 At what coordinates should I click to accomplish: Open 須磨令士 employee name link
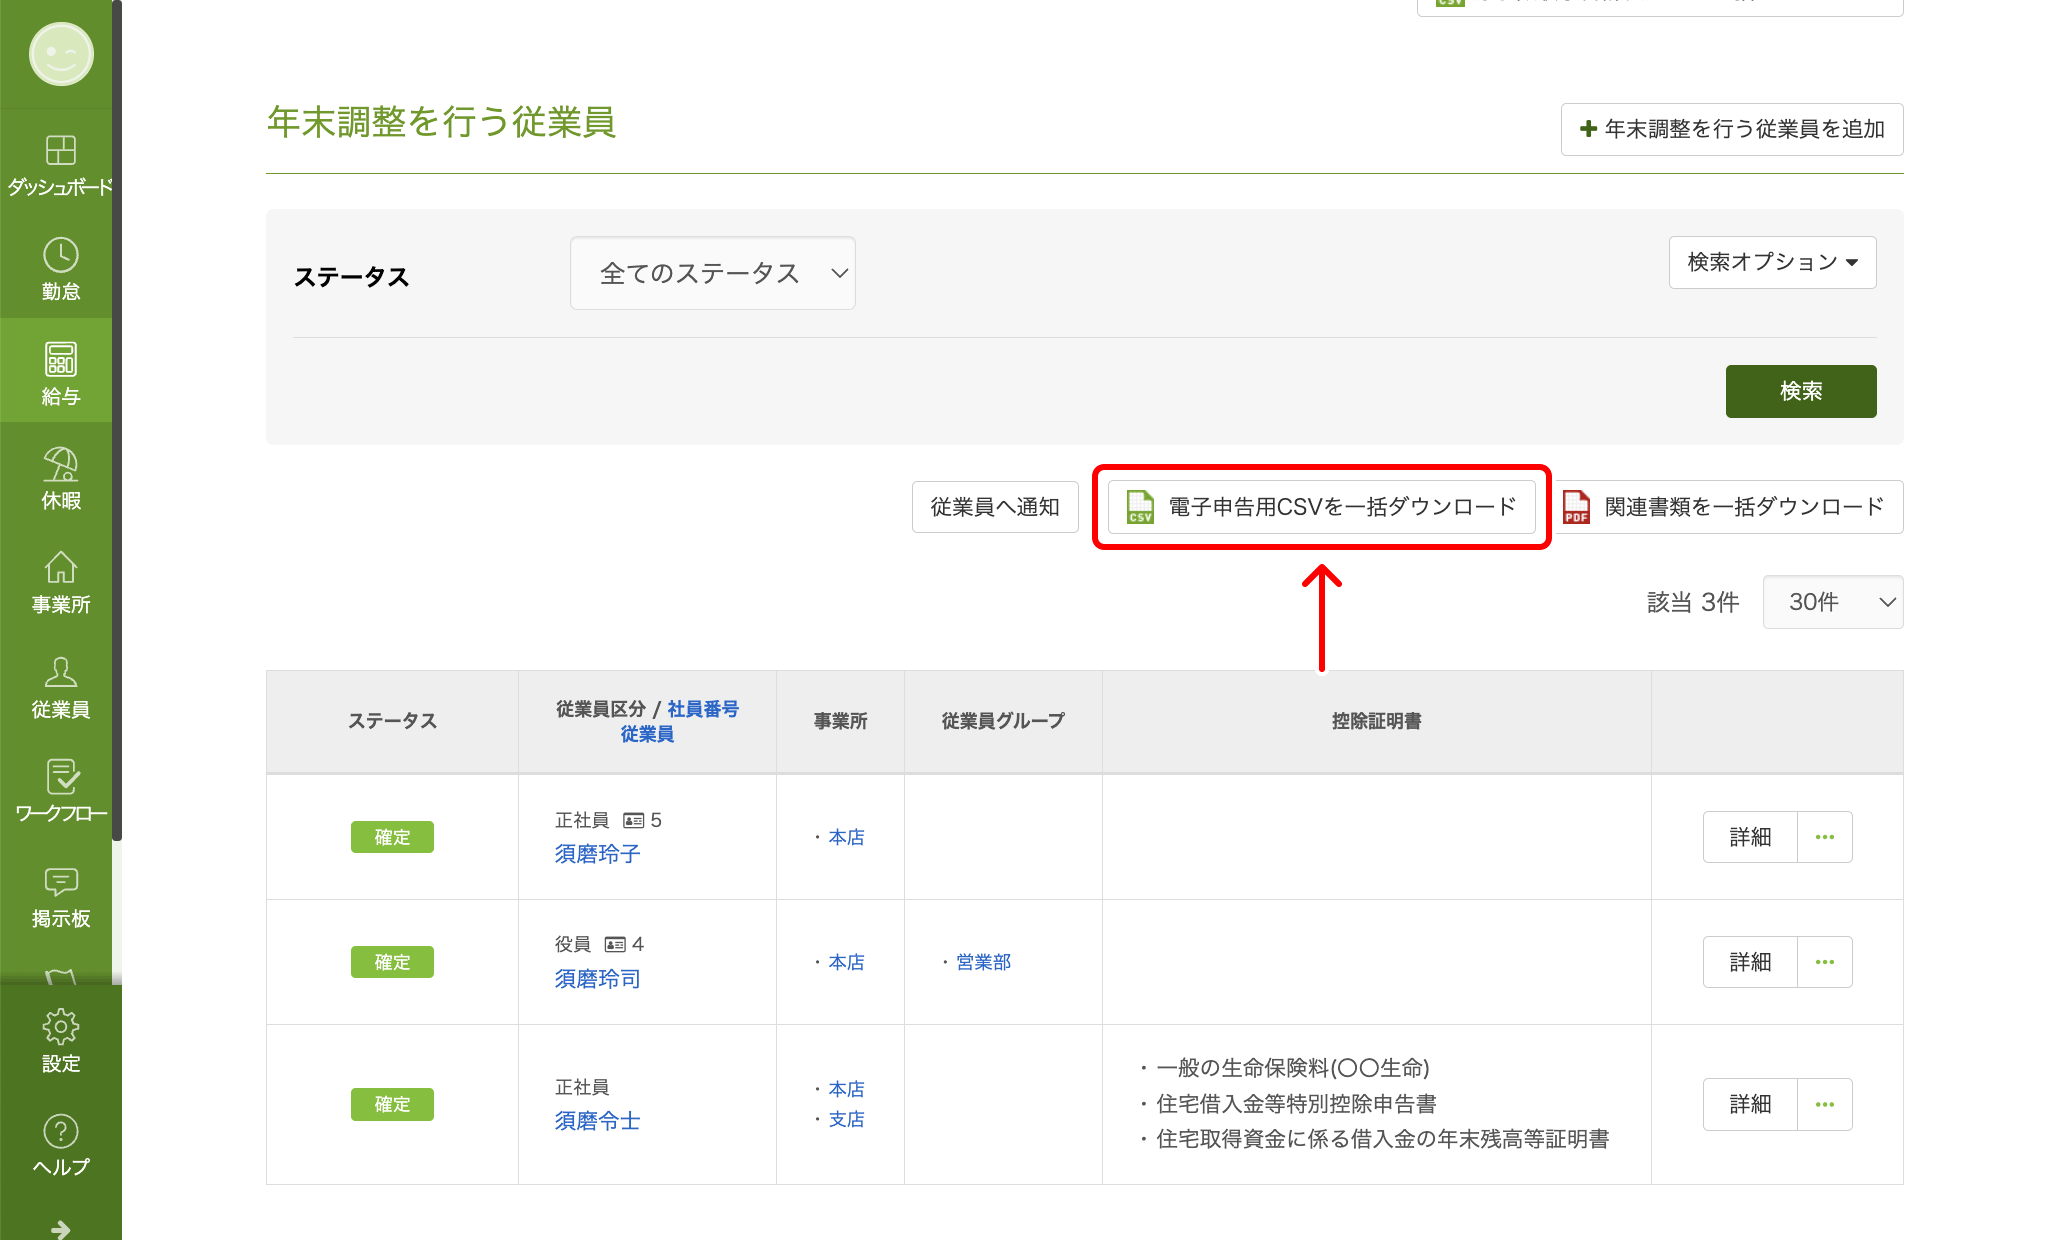coord(597,1121)
